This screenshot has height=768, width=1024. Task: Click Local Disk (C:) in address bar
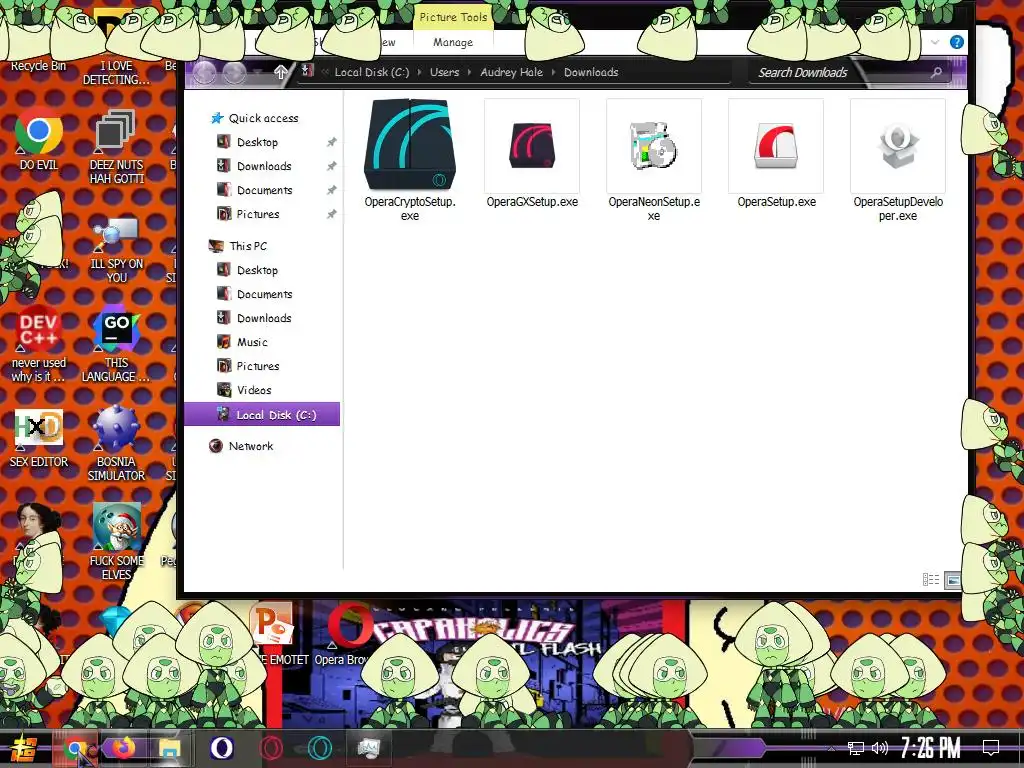pos(372,72)
